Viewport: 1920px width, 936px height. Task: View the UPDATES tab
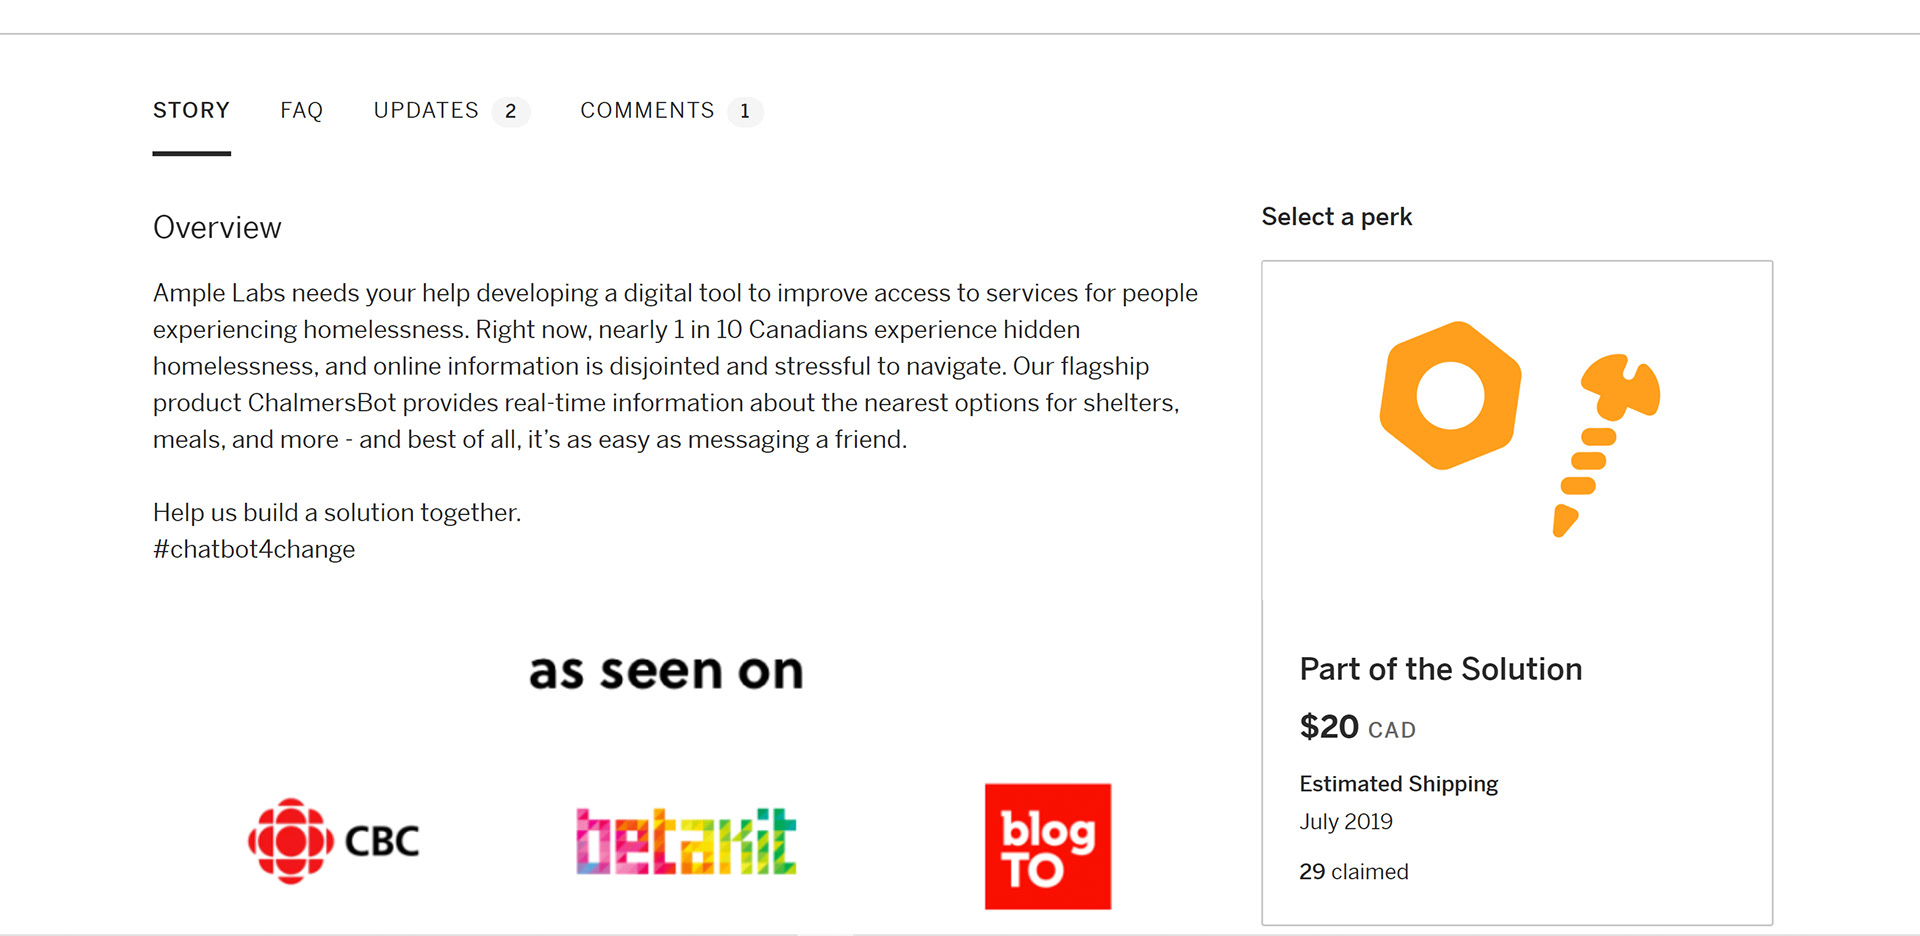click(x=426, y=110)
